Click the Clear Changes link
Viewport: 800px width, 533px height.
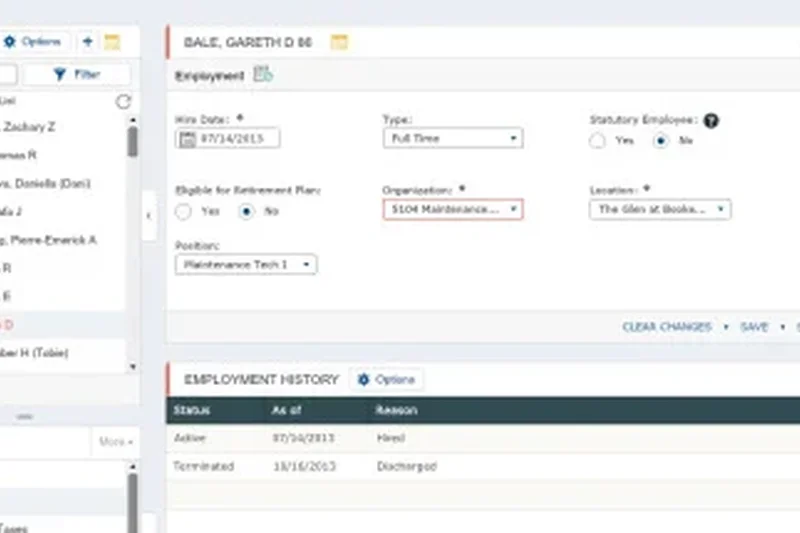pos(666,327)
